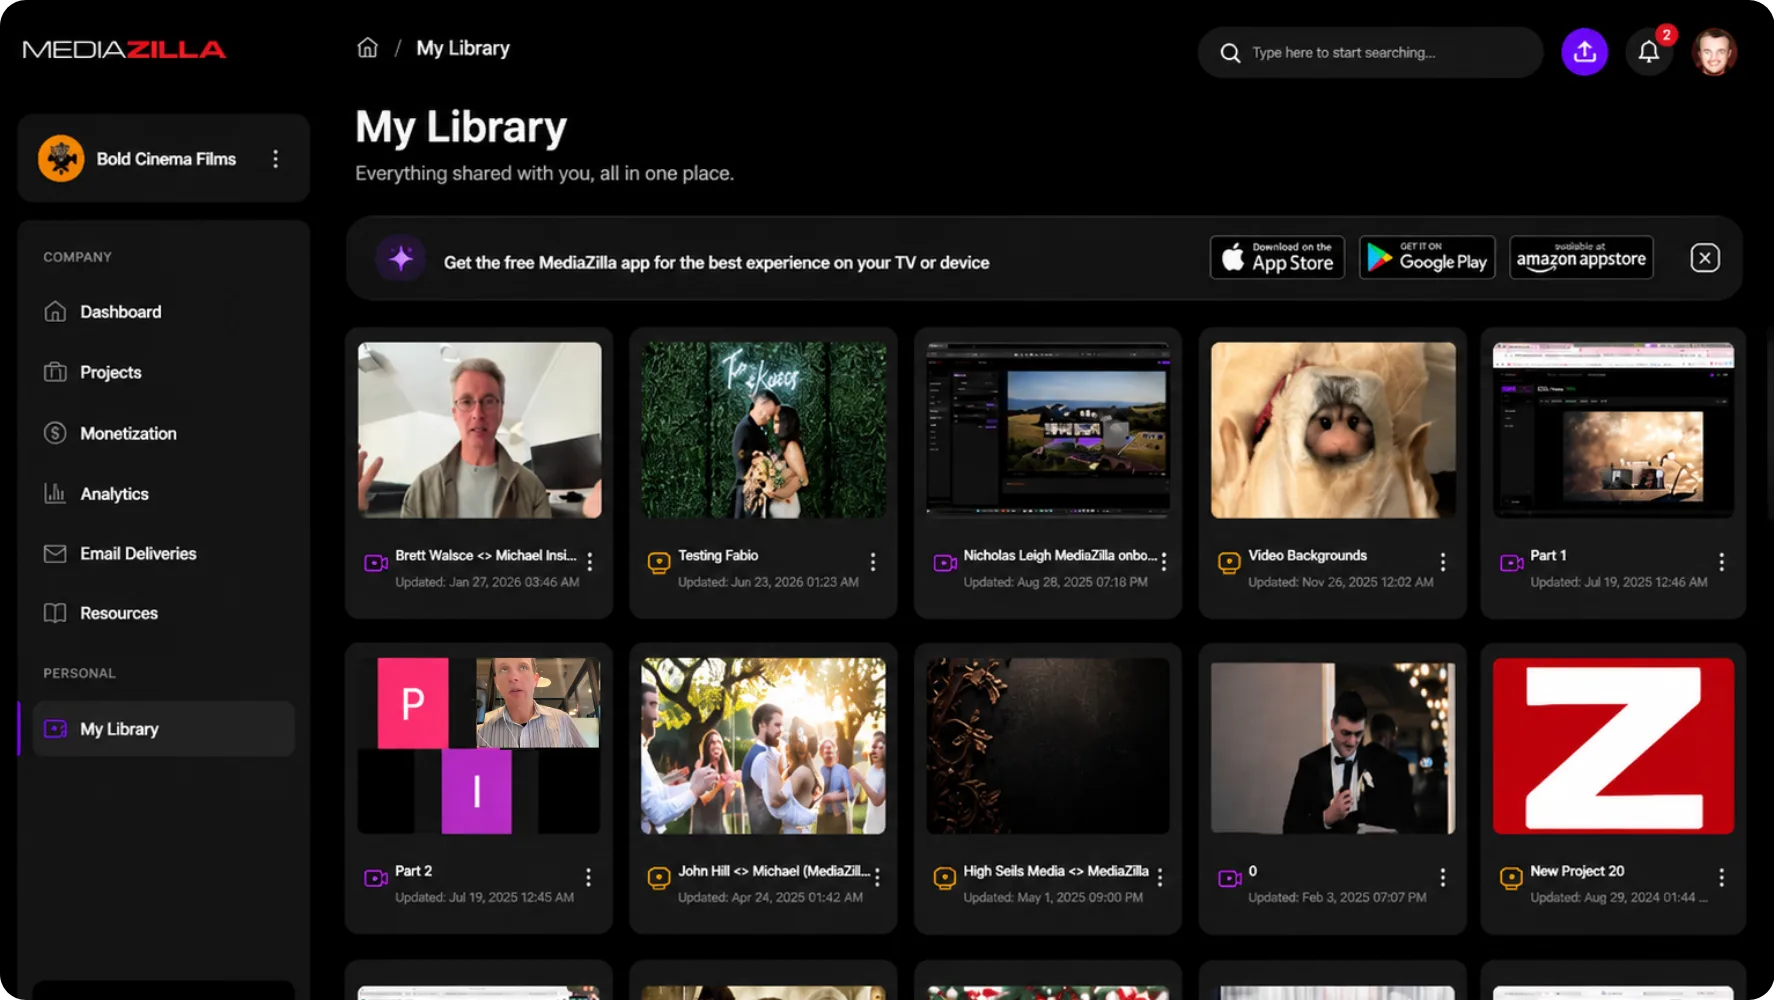Click project icon beside John Hill title
Image resolution: width=1780 pixels, height=1000 pixels.
point(659,878)
